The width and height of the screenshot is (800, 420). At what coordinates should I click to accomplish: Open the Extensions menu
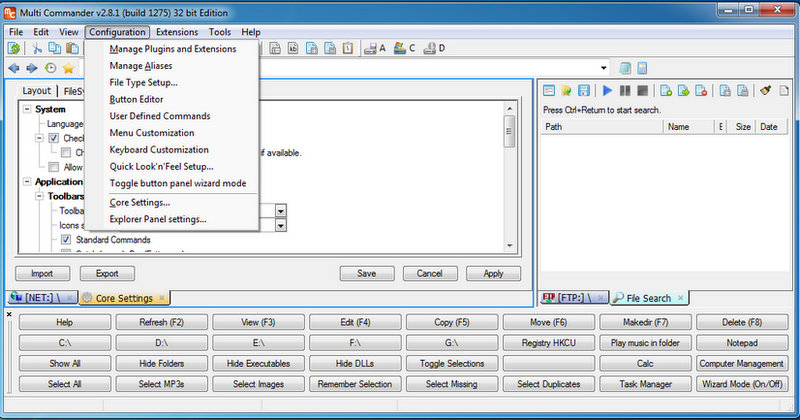pyautogui.click(x=177, y=32)
